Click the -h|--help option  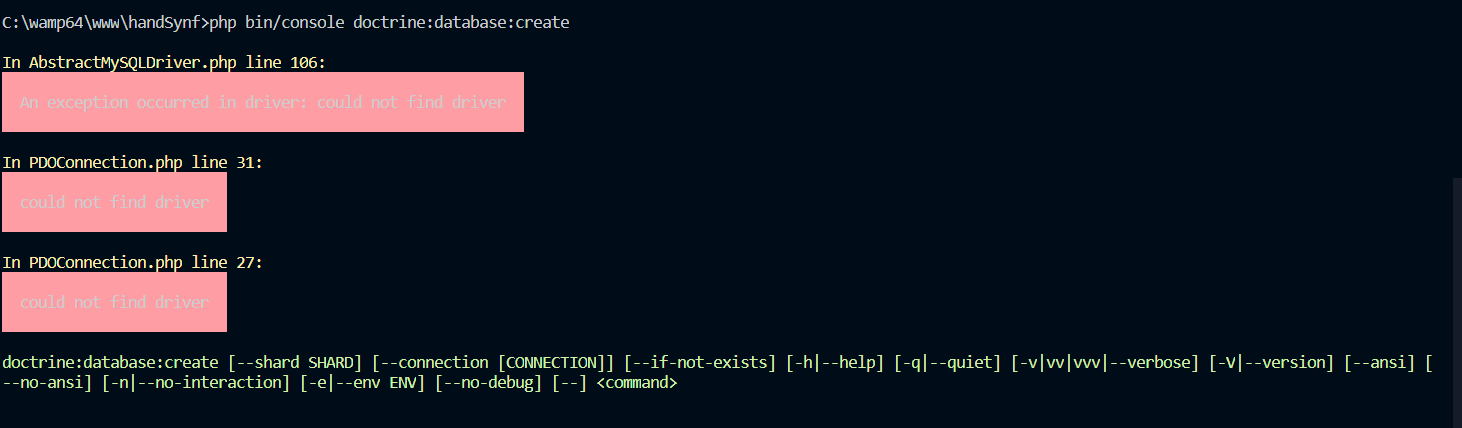point(835,362)
